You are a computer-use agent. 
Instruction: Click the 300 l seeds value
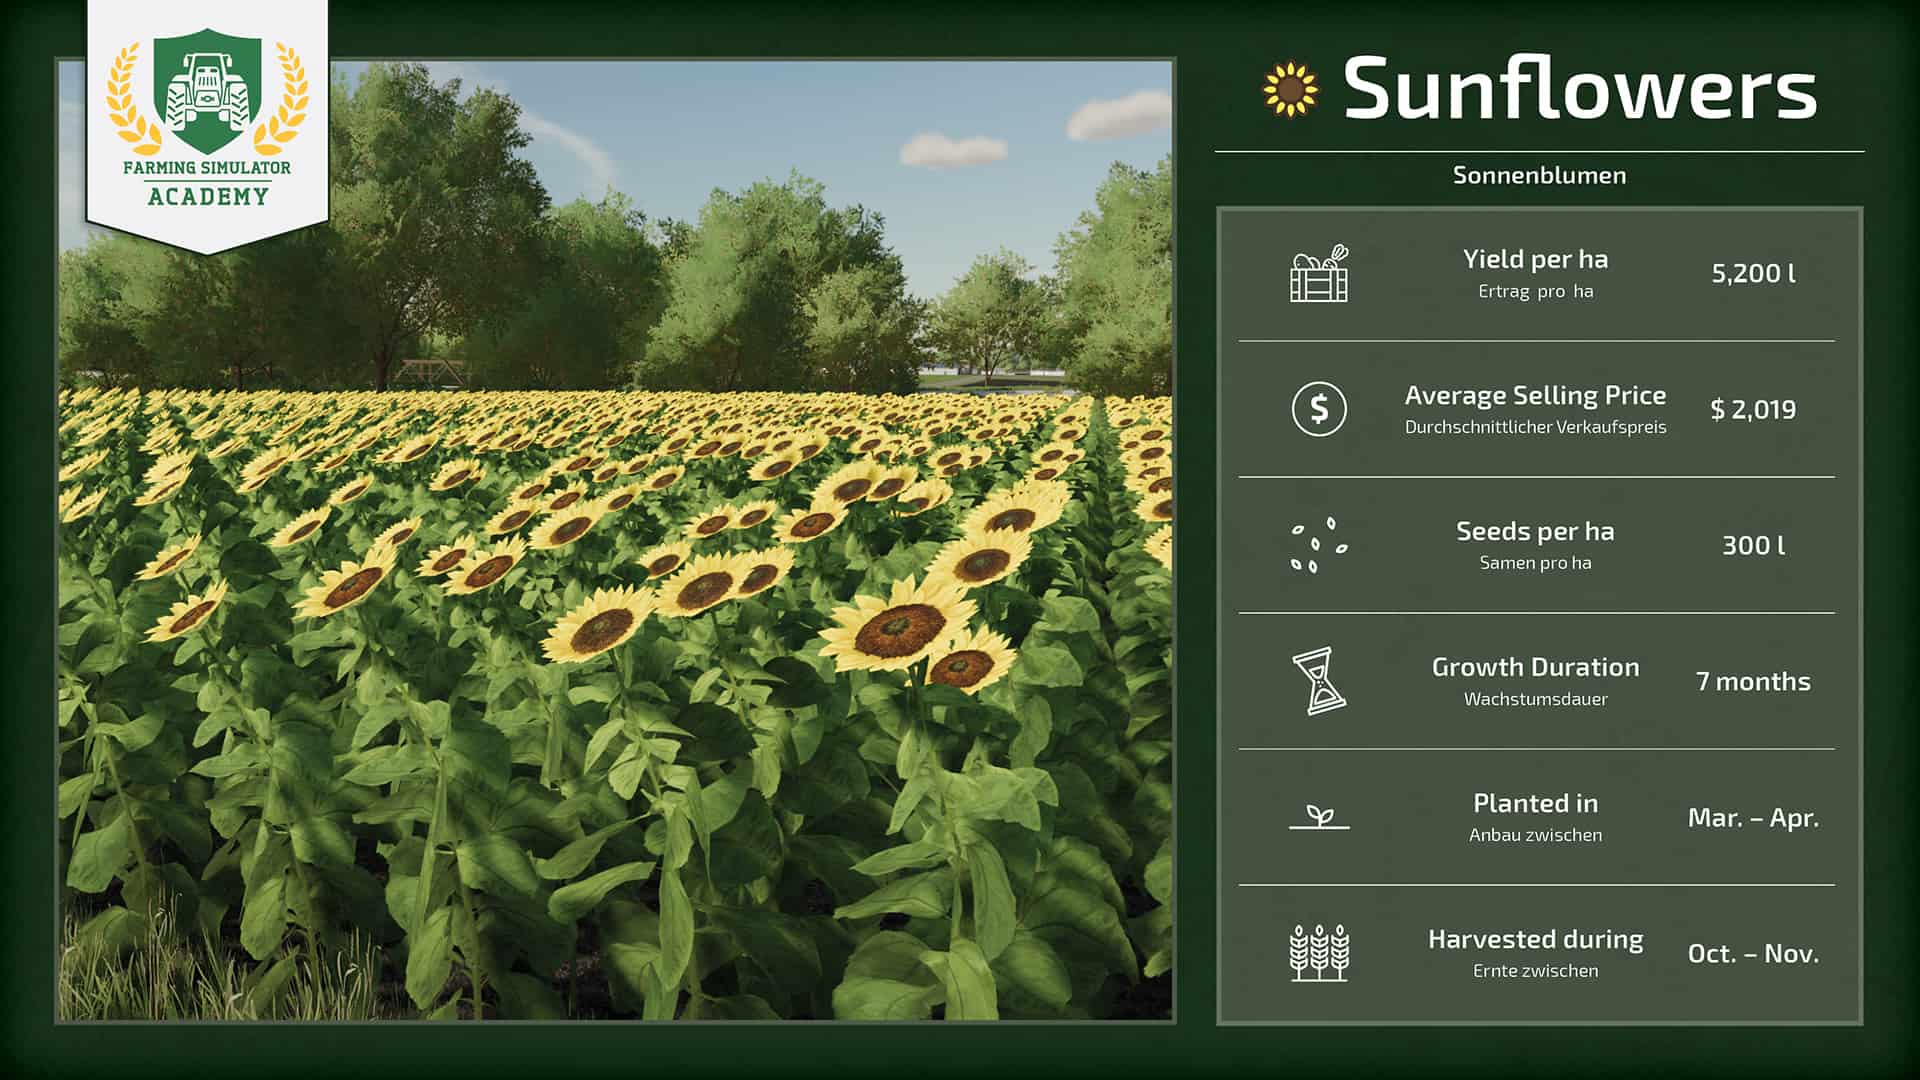click(x=1753, y=545)
